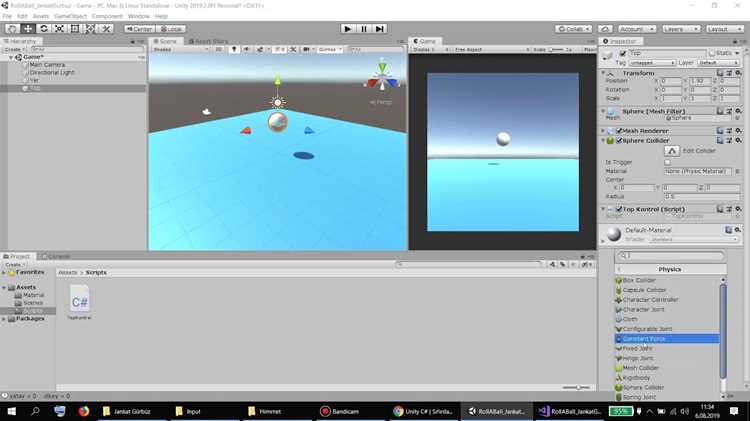Open the Component menu
Screen dimensions: 750x421
click(107, 16)
